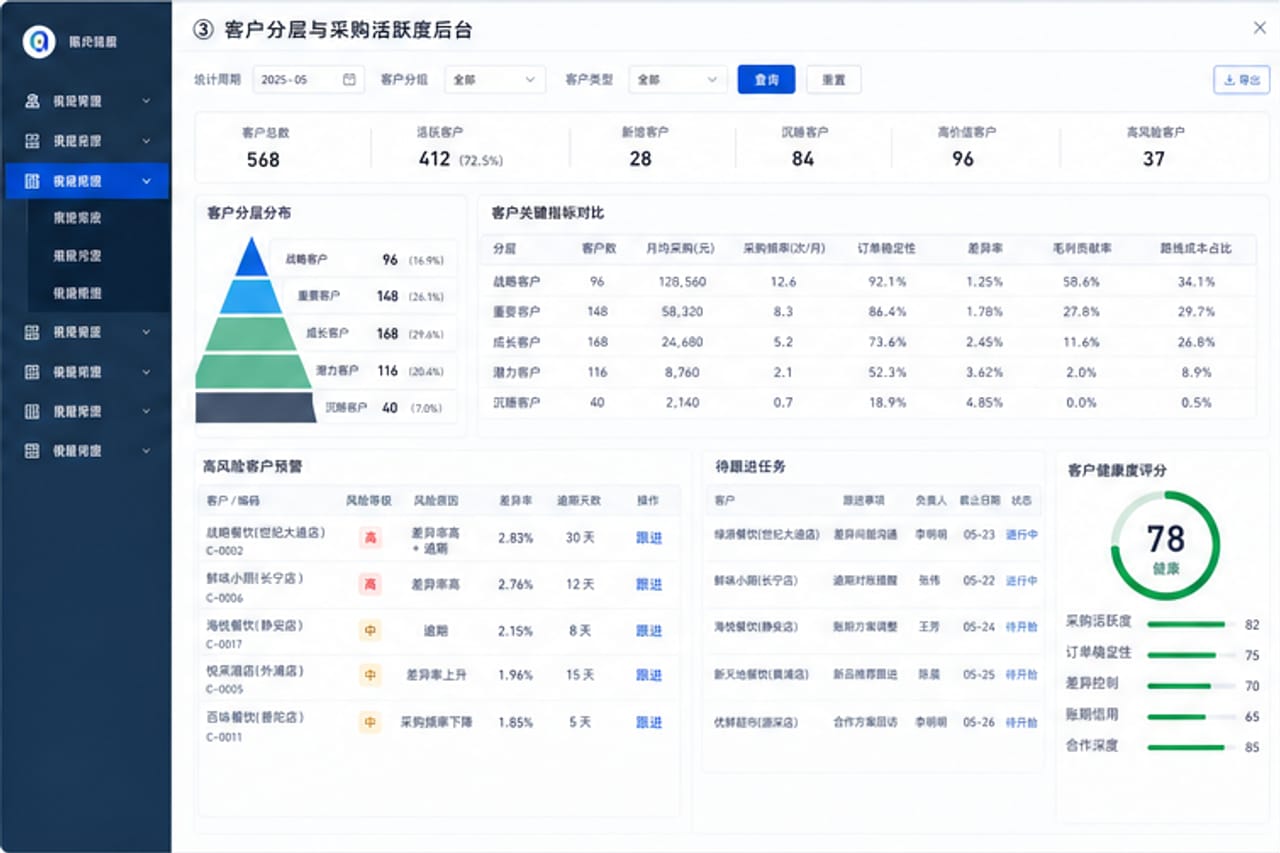Click 进行中 status for the 05-23 task

[1021, 535]
